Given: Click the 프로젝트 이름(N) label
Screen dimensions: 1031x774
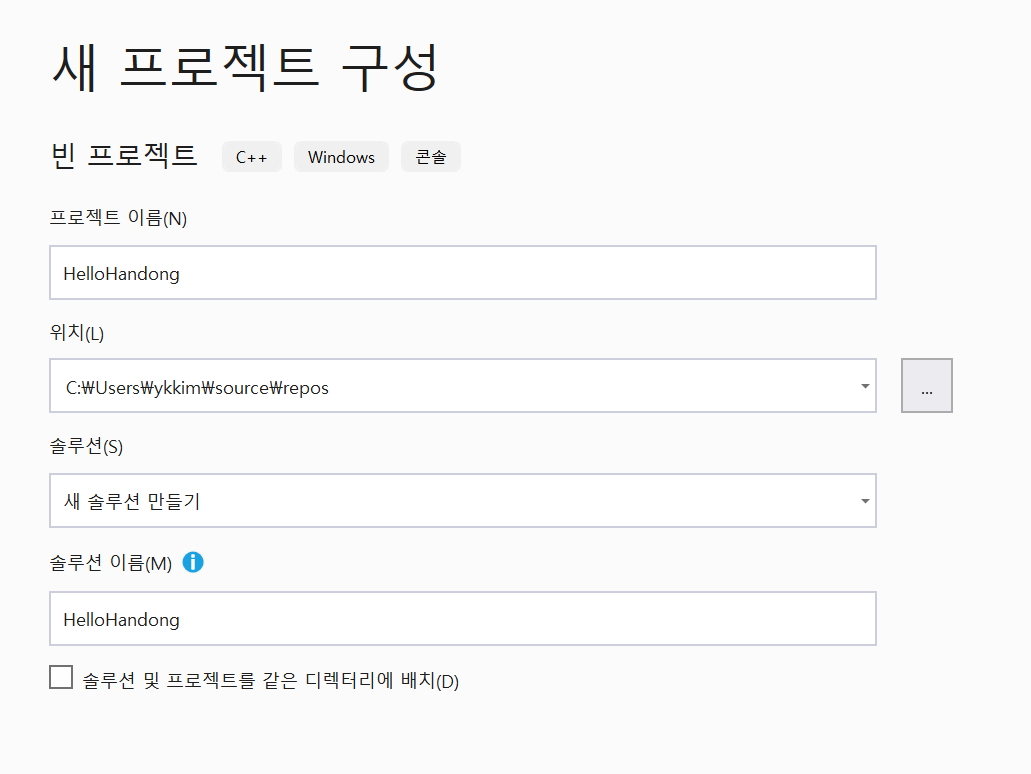Looking at the screenshot, I should [x=118, y=218].
